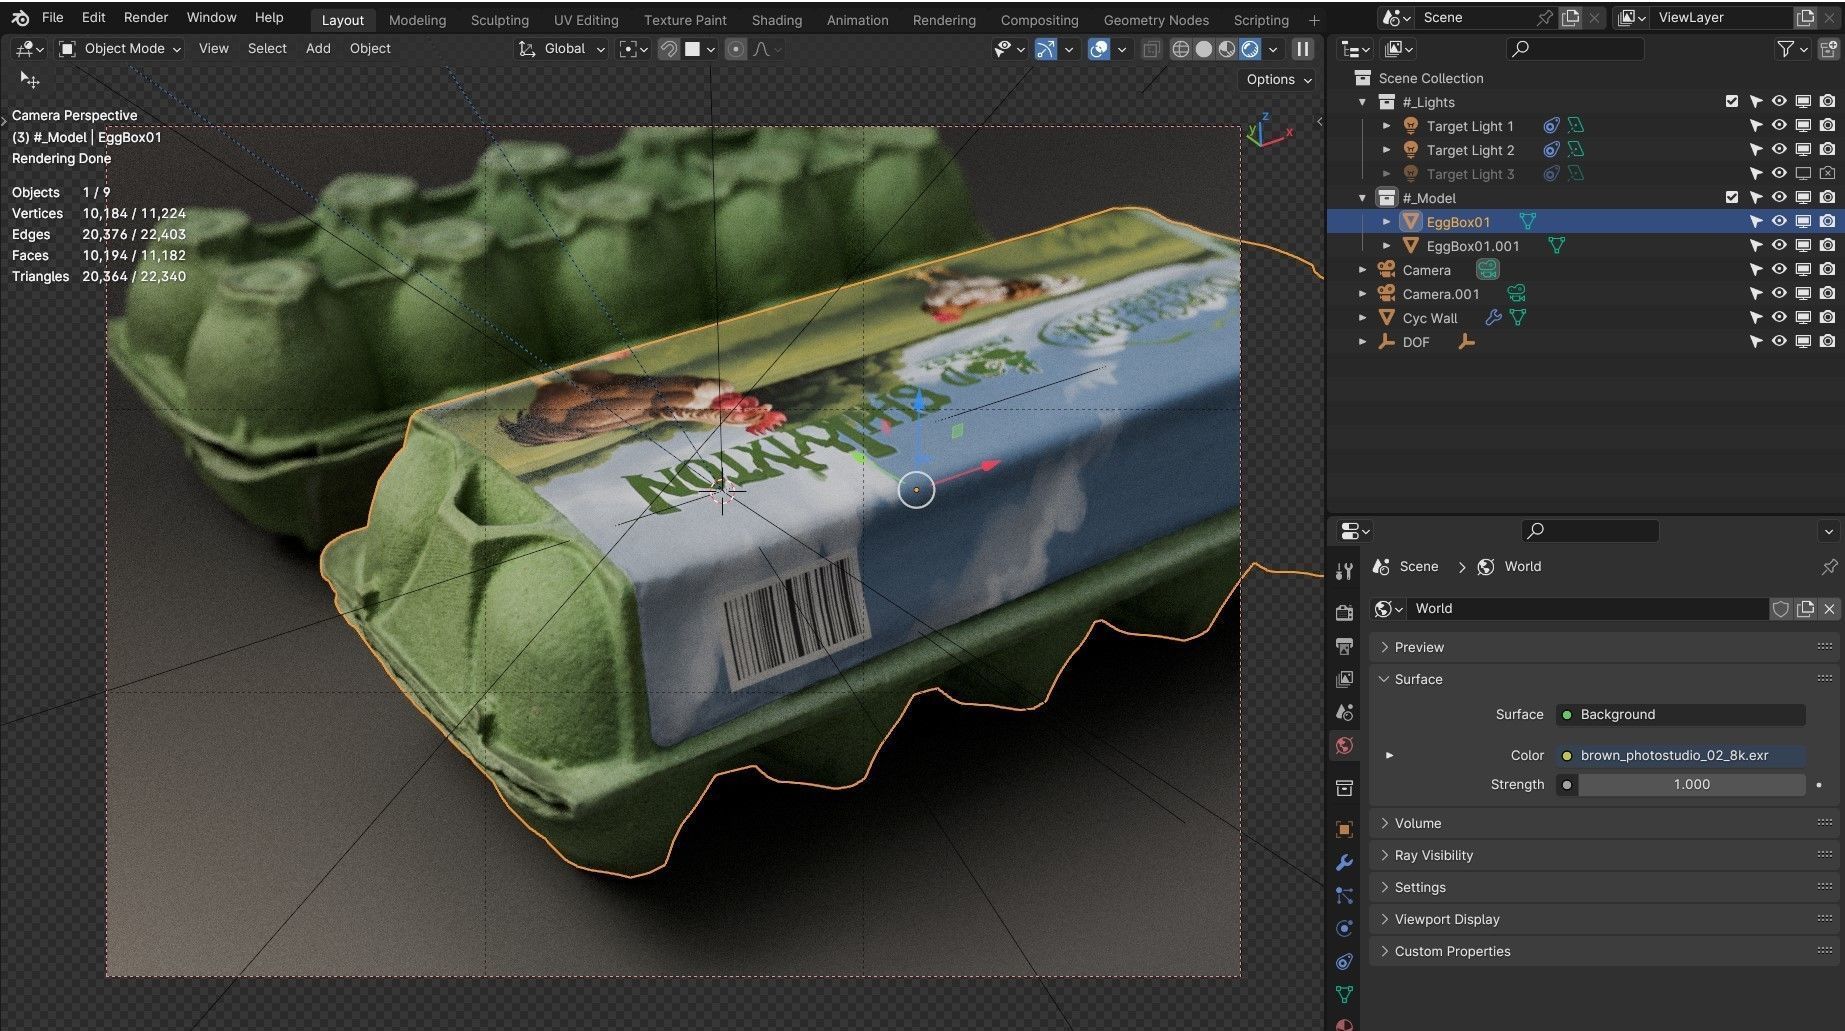Toggle viewport overlays icon

(1099, 49)
